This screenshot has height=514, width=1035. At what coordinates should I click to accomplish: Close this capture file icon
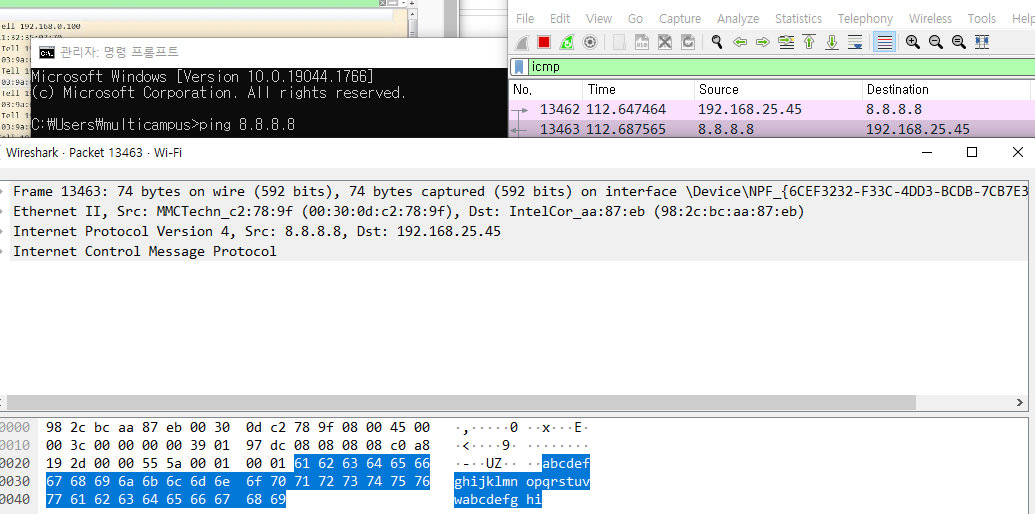tap(665, 42)
